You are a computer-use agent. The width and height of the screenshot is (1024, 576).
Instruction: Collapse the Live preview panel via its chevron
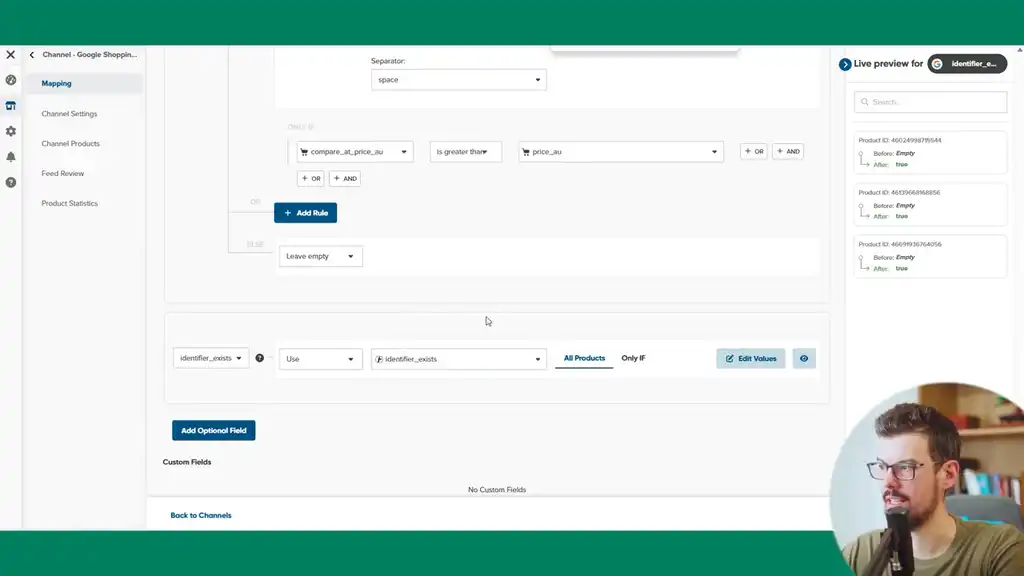tap(845, 63)
